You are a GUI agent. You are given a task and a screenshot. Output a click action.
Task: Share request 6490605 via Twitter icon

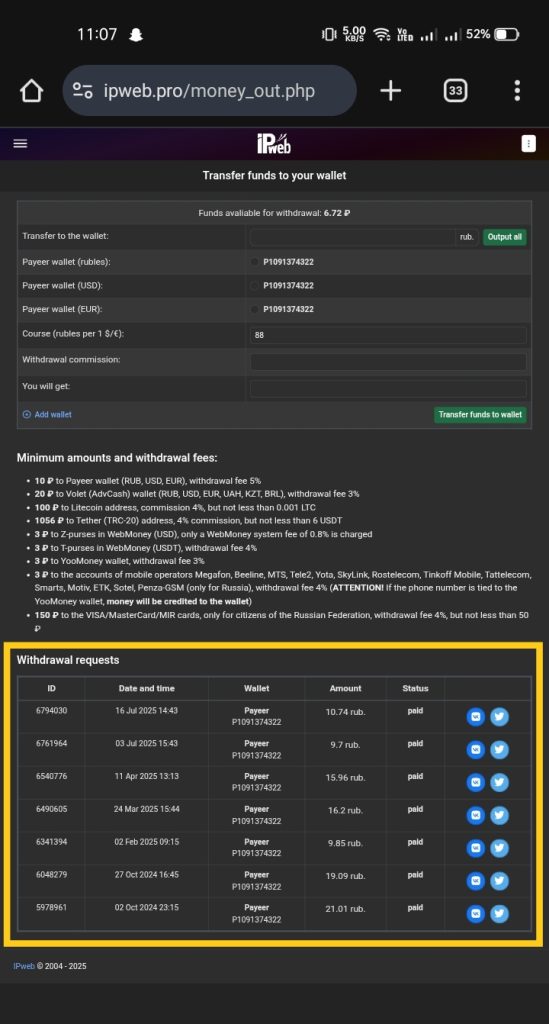[x=499, y=815]
